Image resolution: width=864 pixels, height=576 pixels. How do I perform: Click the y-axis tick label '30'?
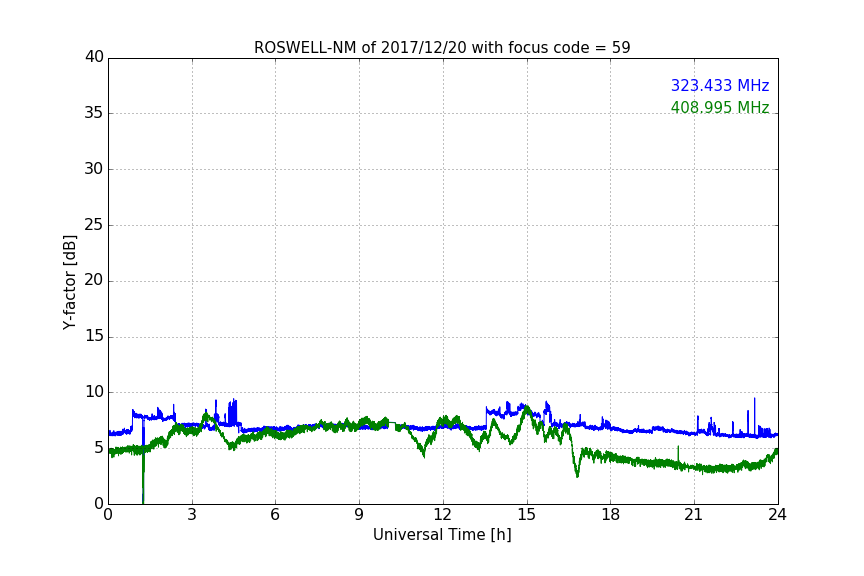[94, 169]
